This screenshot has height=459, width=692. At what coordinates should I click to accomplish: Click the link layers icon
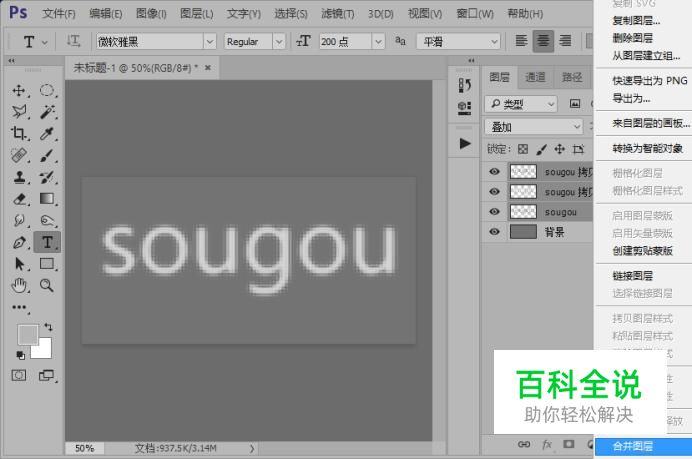point(524,444)
